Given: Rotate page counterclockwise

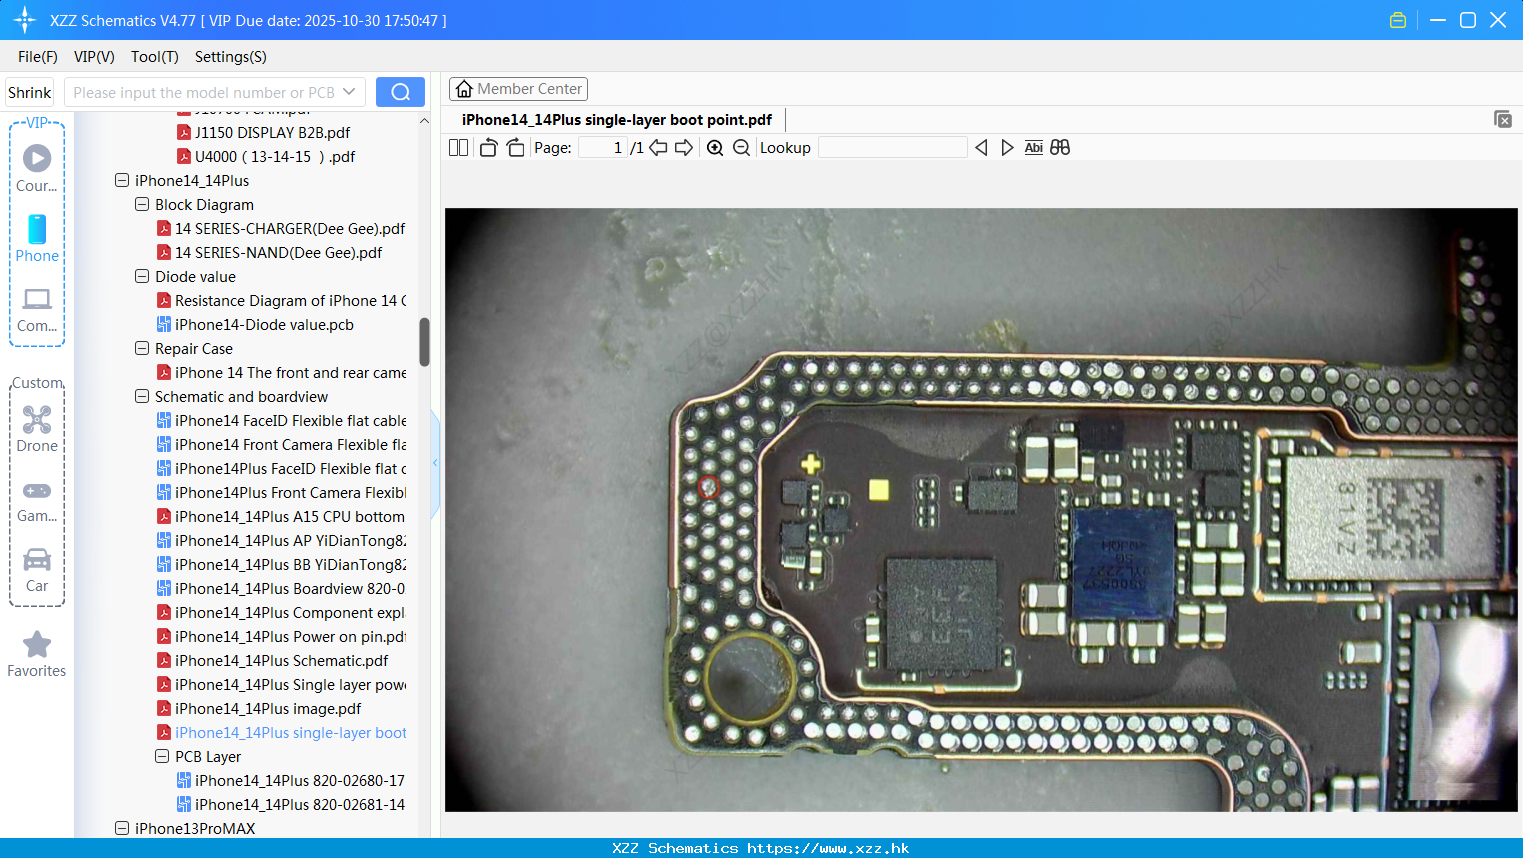Looking at the screenshot, I should pyautogui.click(x=488, y=148).
